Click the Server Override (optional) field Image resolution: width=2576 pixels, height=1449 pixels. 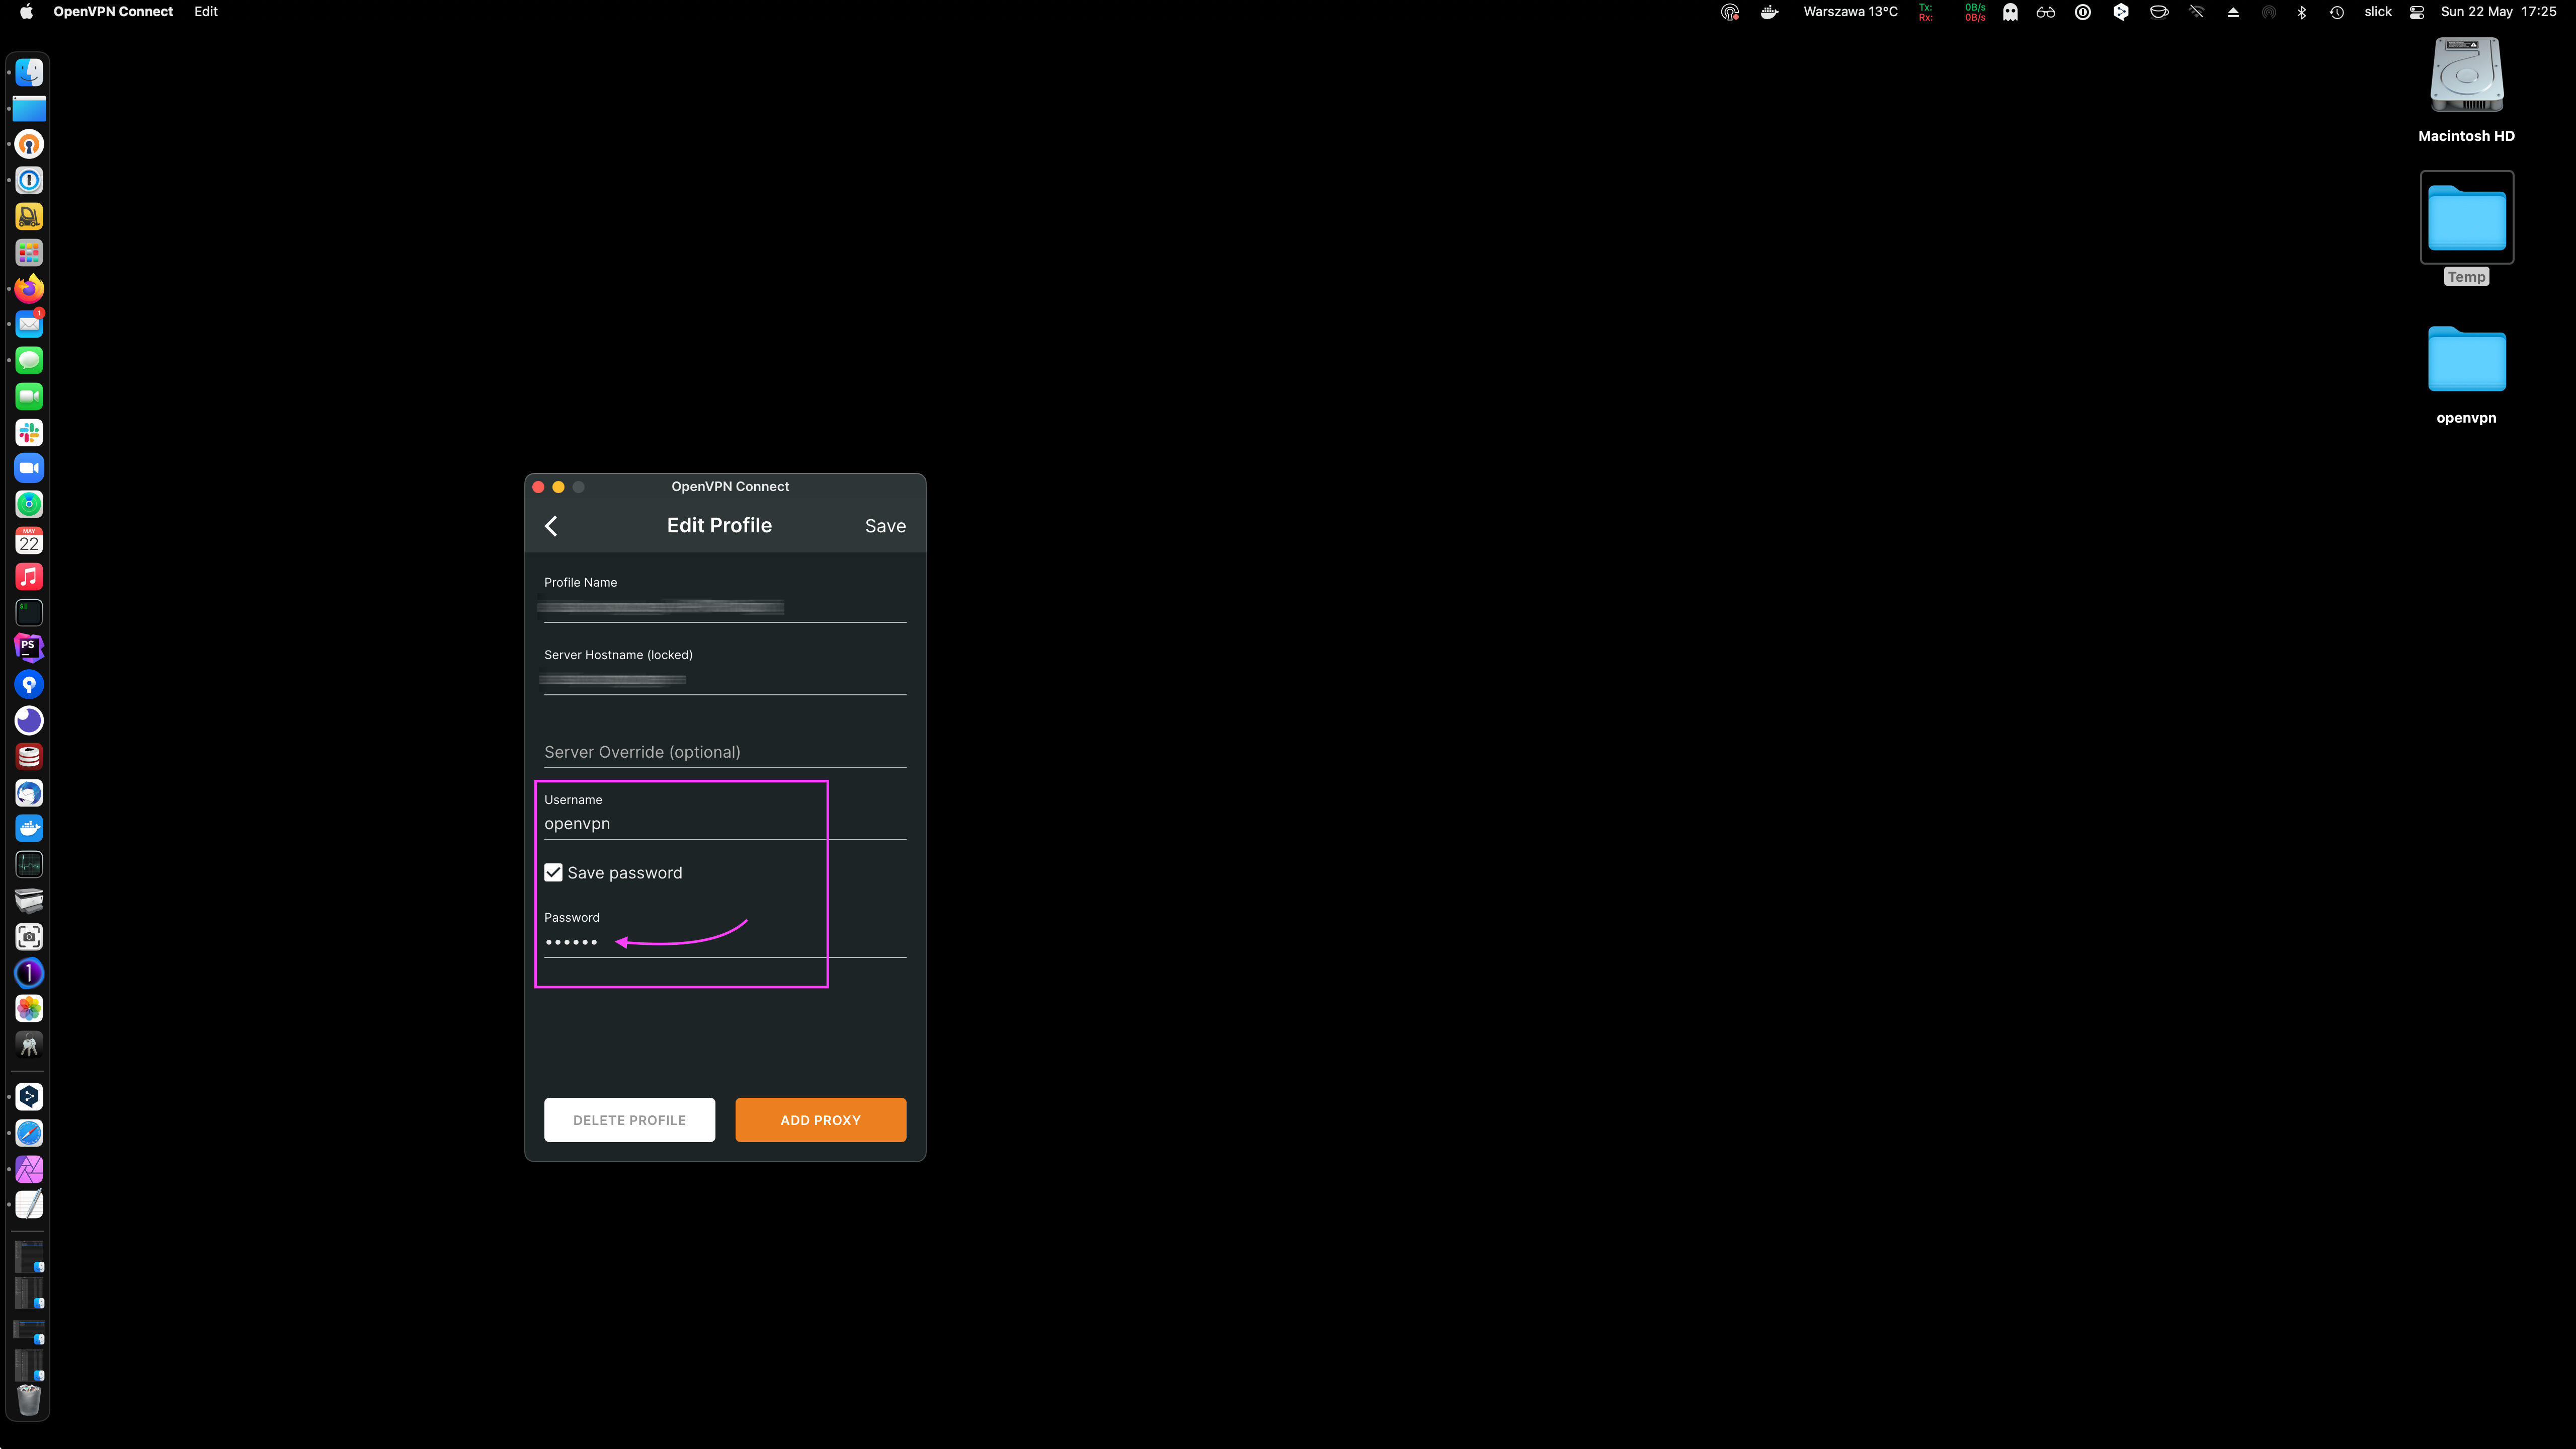pyautogui.click(x=725, y=752)
